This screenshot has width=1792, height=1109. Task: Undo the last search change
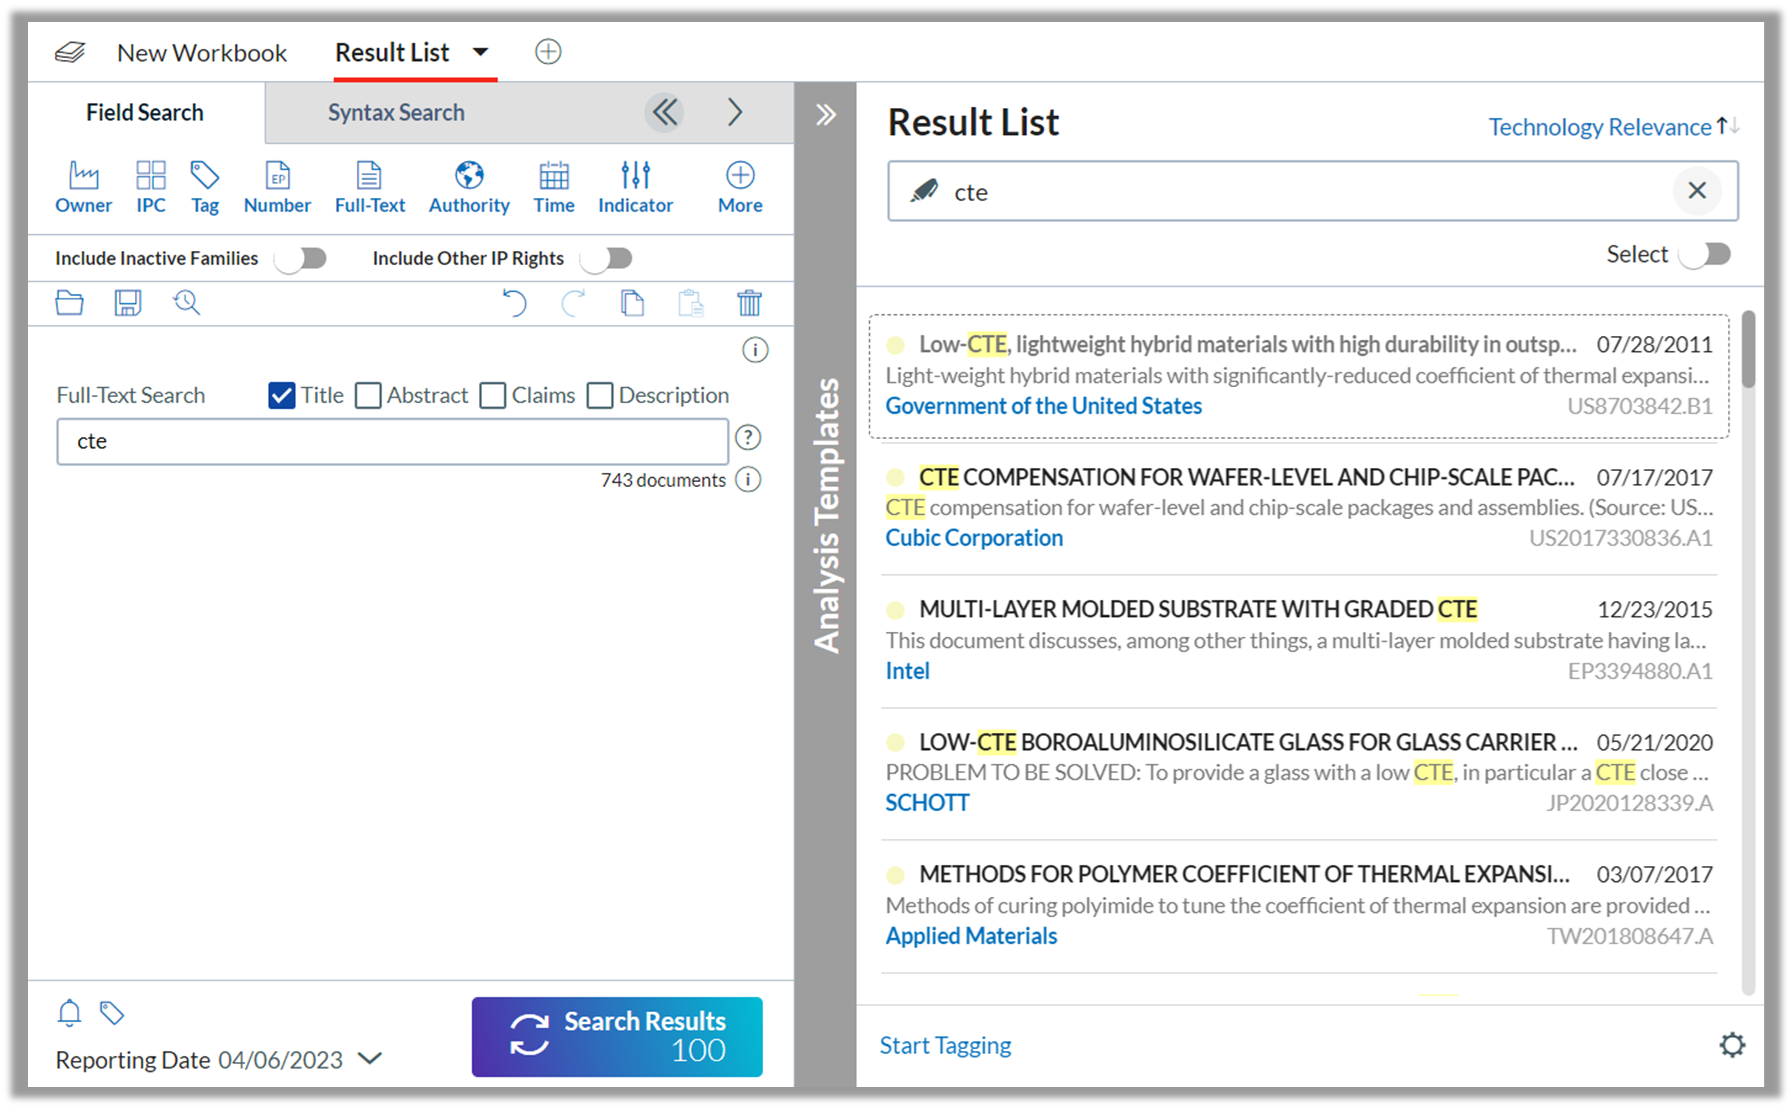pyautogui.click(x=514, y=303)
